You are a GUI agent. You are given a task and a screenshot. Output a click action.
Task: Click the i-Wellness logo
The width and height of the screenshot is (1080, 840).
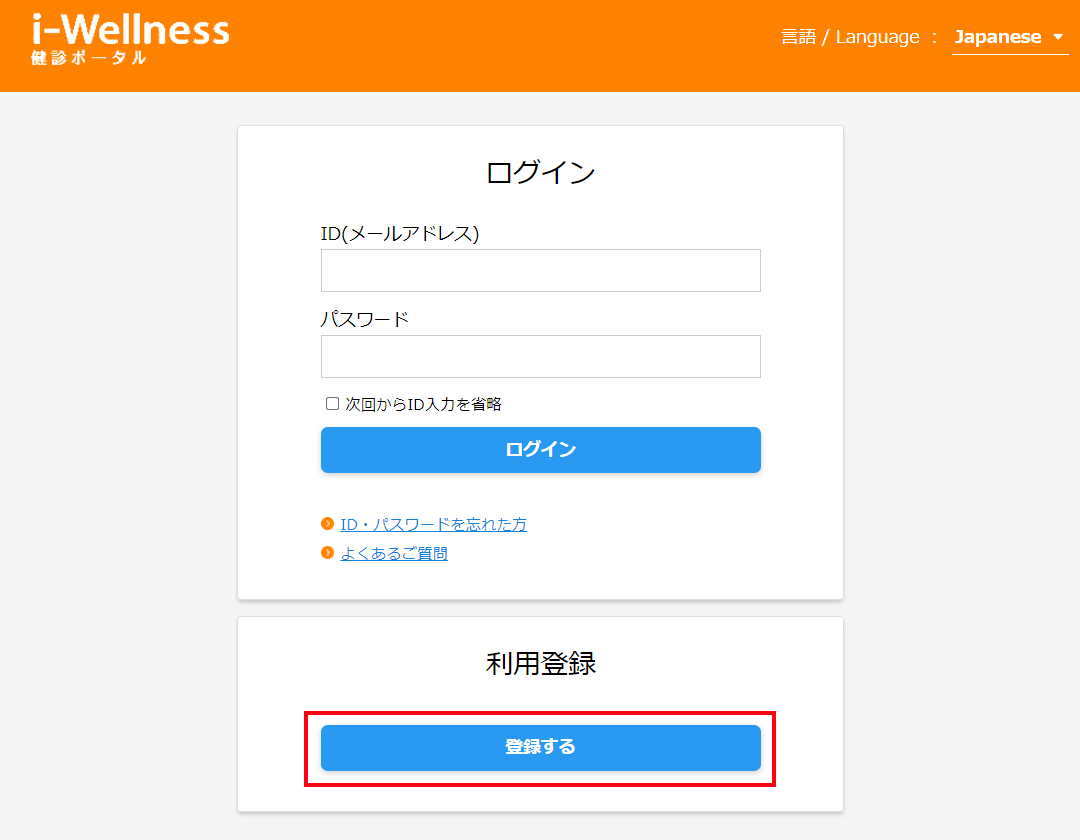[130, 30]
